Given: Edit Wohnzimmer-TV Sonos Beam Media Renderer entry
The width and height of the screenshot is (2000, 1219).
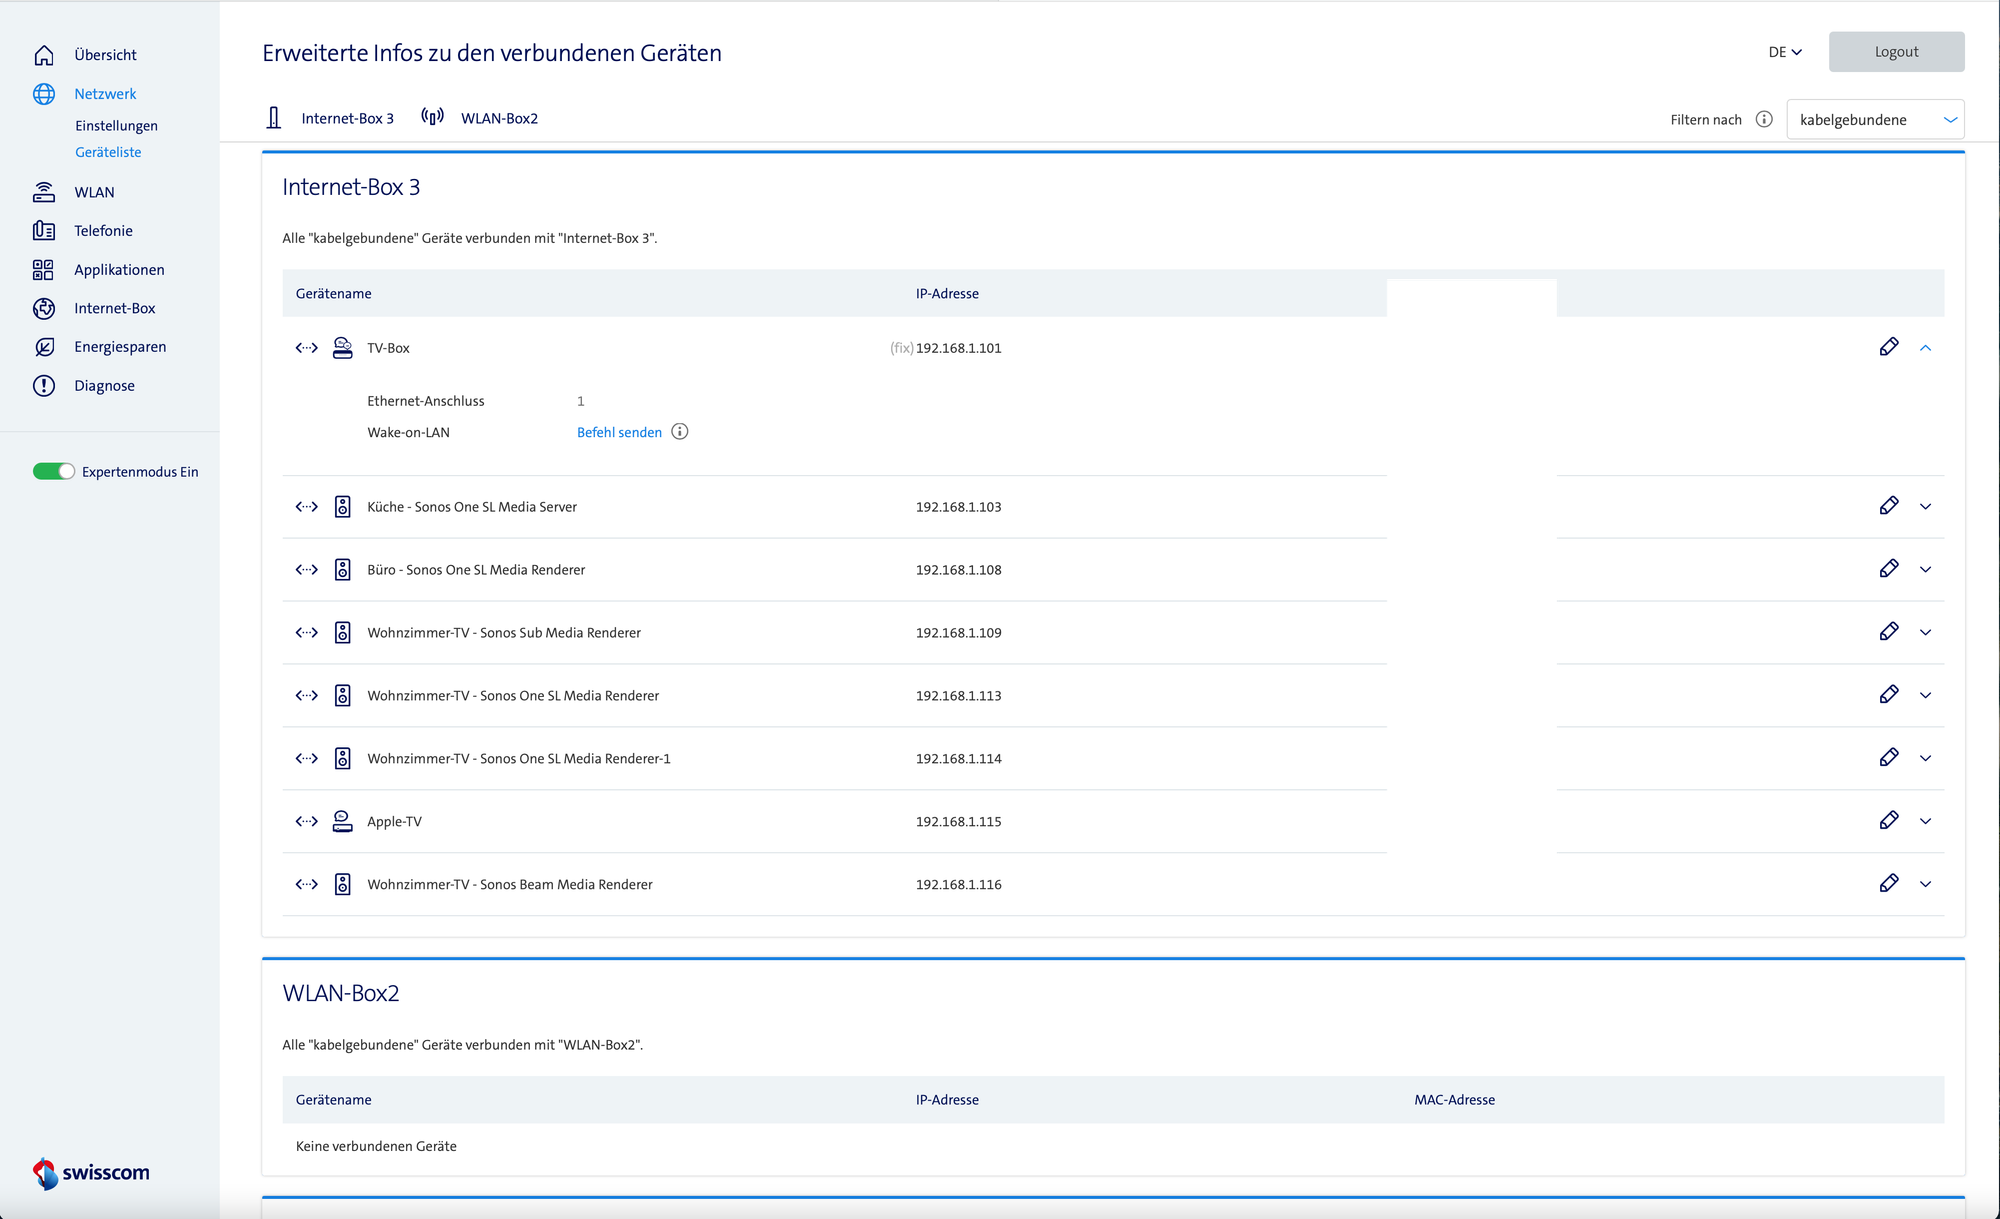Looking at the screenshot, I should tap(1889, 884).
